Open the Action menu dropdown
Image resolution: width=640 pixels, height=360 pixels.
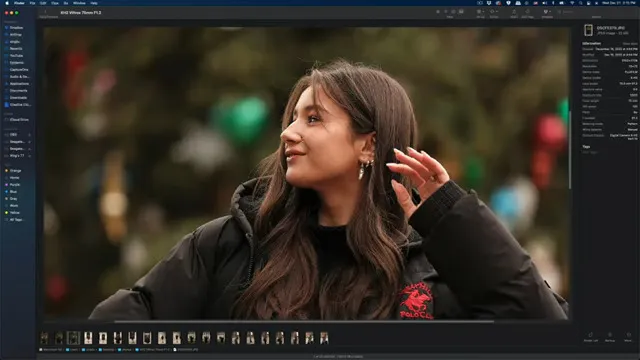point(494,12)
